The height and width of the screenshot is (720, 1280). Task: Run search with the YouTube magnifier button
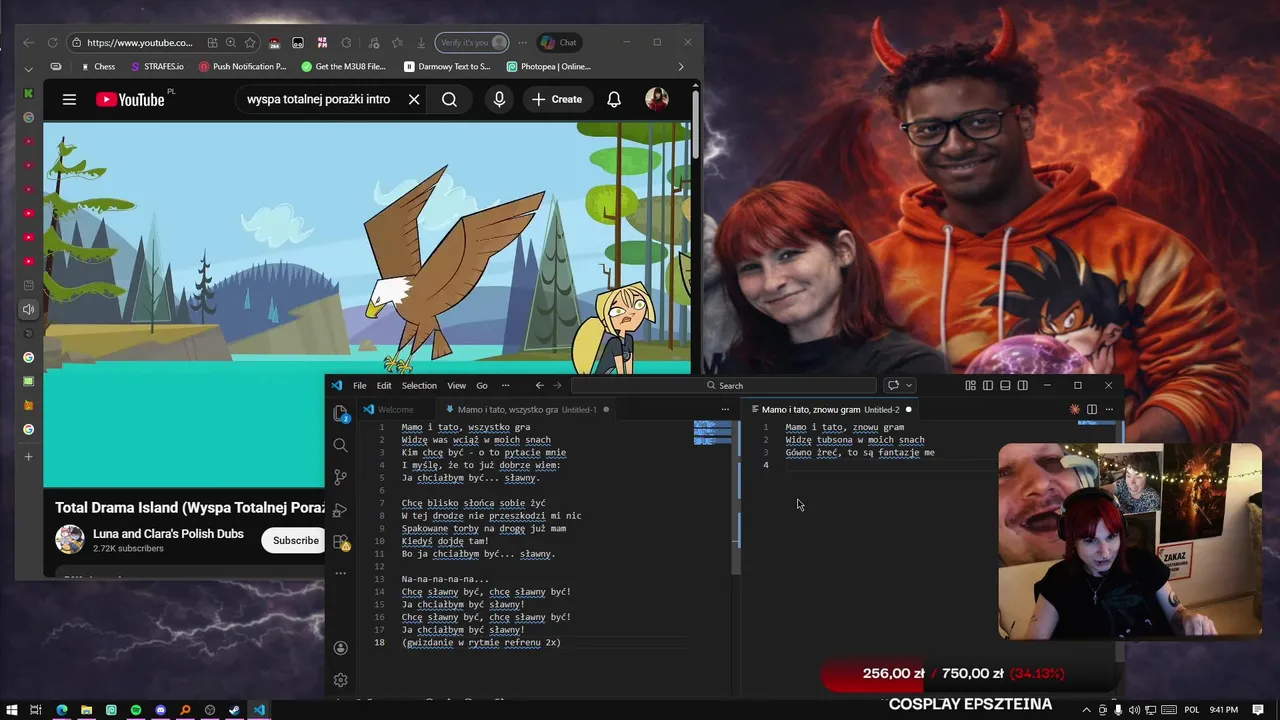449,99
